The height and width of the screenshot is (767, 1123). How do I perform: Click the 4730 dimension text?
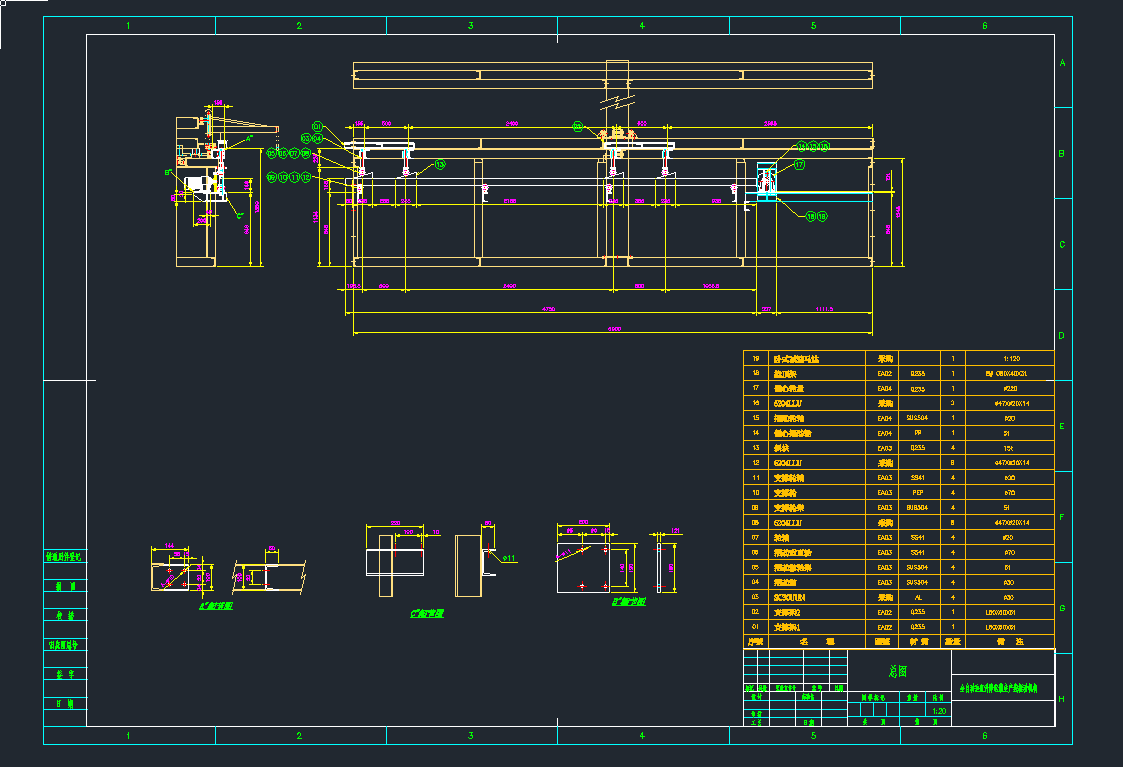(548, 310)
